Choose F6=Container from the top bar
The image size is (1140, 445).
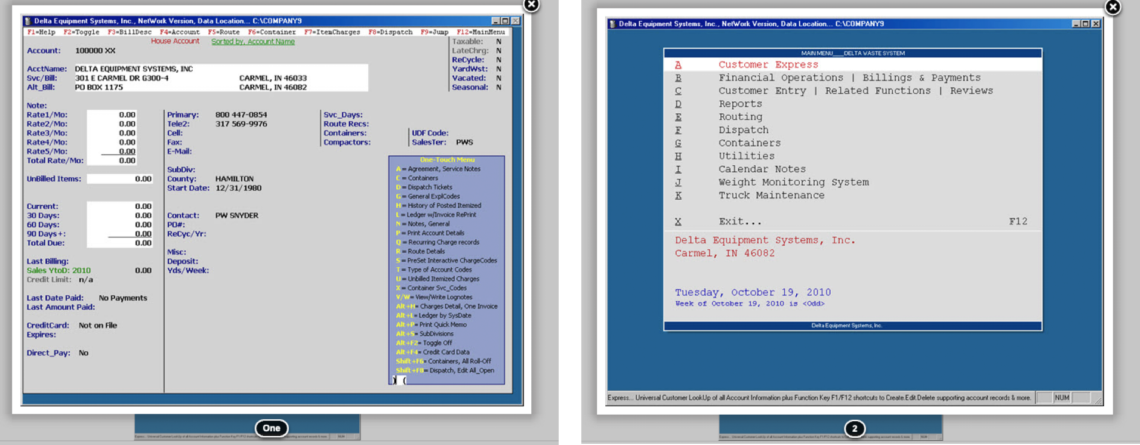point(271,33)
